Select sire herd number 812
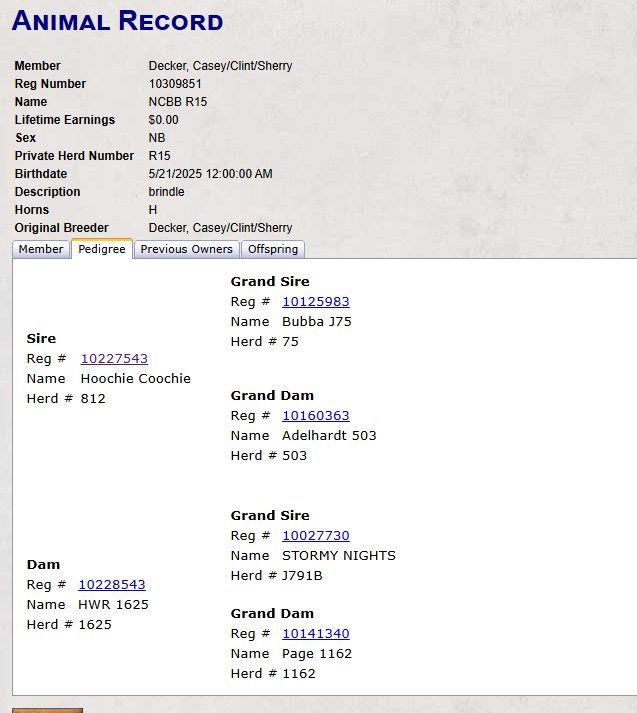Image resolution: width=637 pixels, height=713 pixels. click(93, 398)
